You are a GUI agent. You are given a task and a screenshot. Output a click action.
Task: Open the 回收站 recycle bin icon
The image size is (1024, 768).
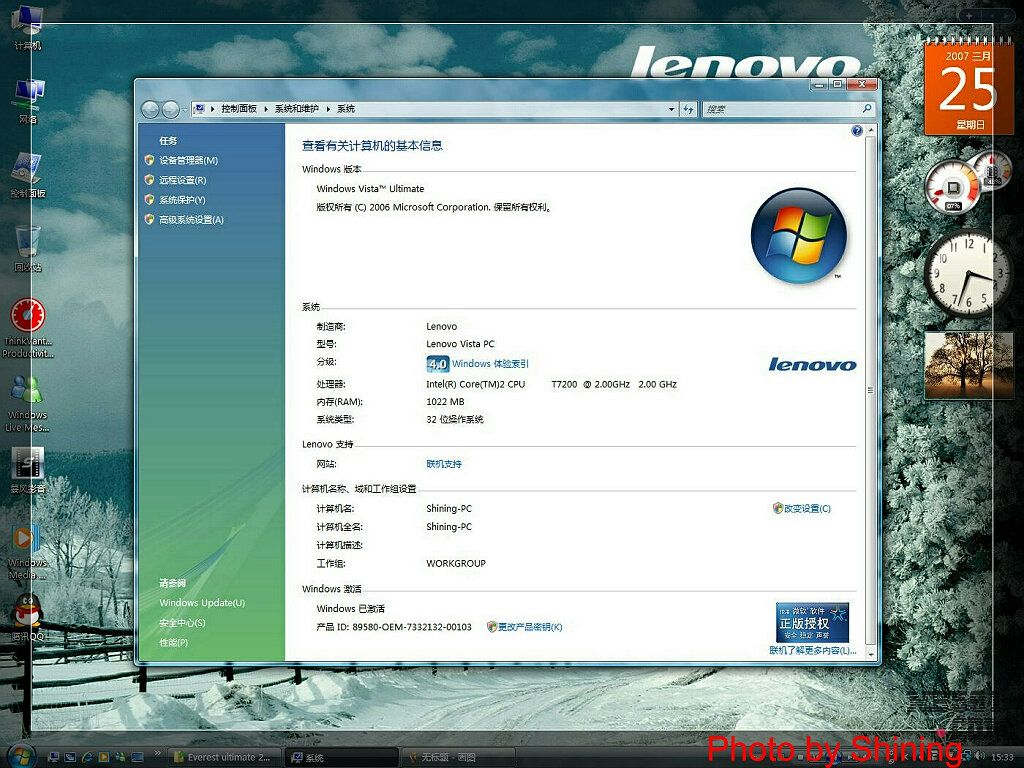pyautogui.click(x=27, y=249)
